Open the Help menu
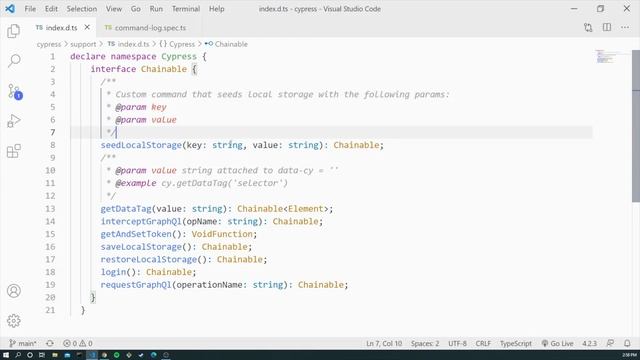 [x=217, y=9]
